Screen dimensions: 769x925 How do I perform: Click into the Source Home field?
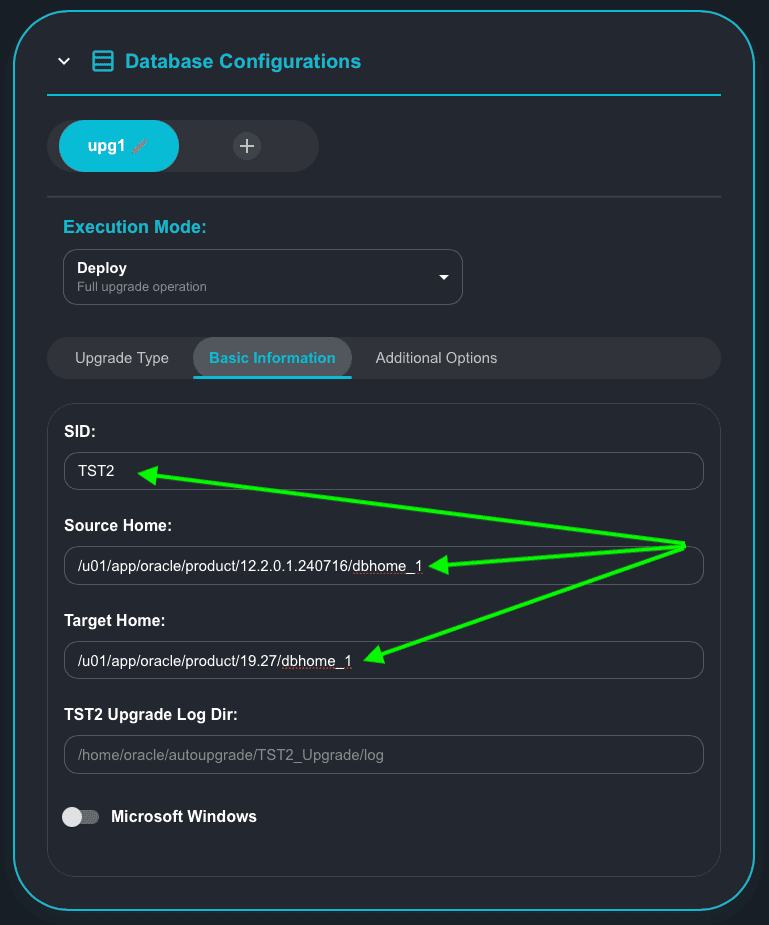(383, 565)
